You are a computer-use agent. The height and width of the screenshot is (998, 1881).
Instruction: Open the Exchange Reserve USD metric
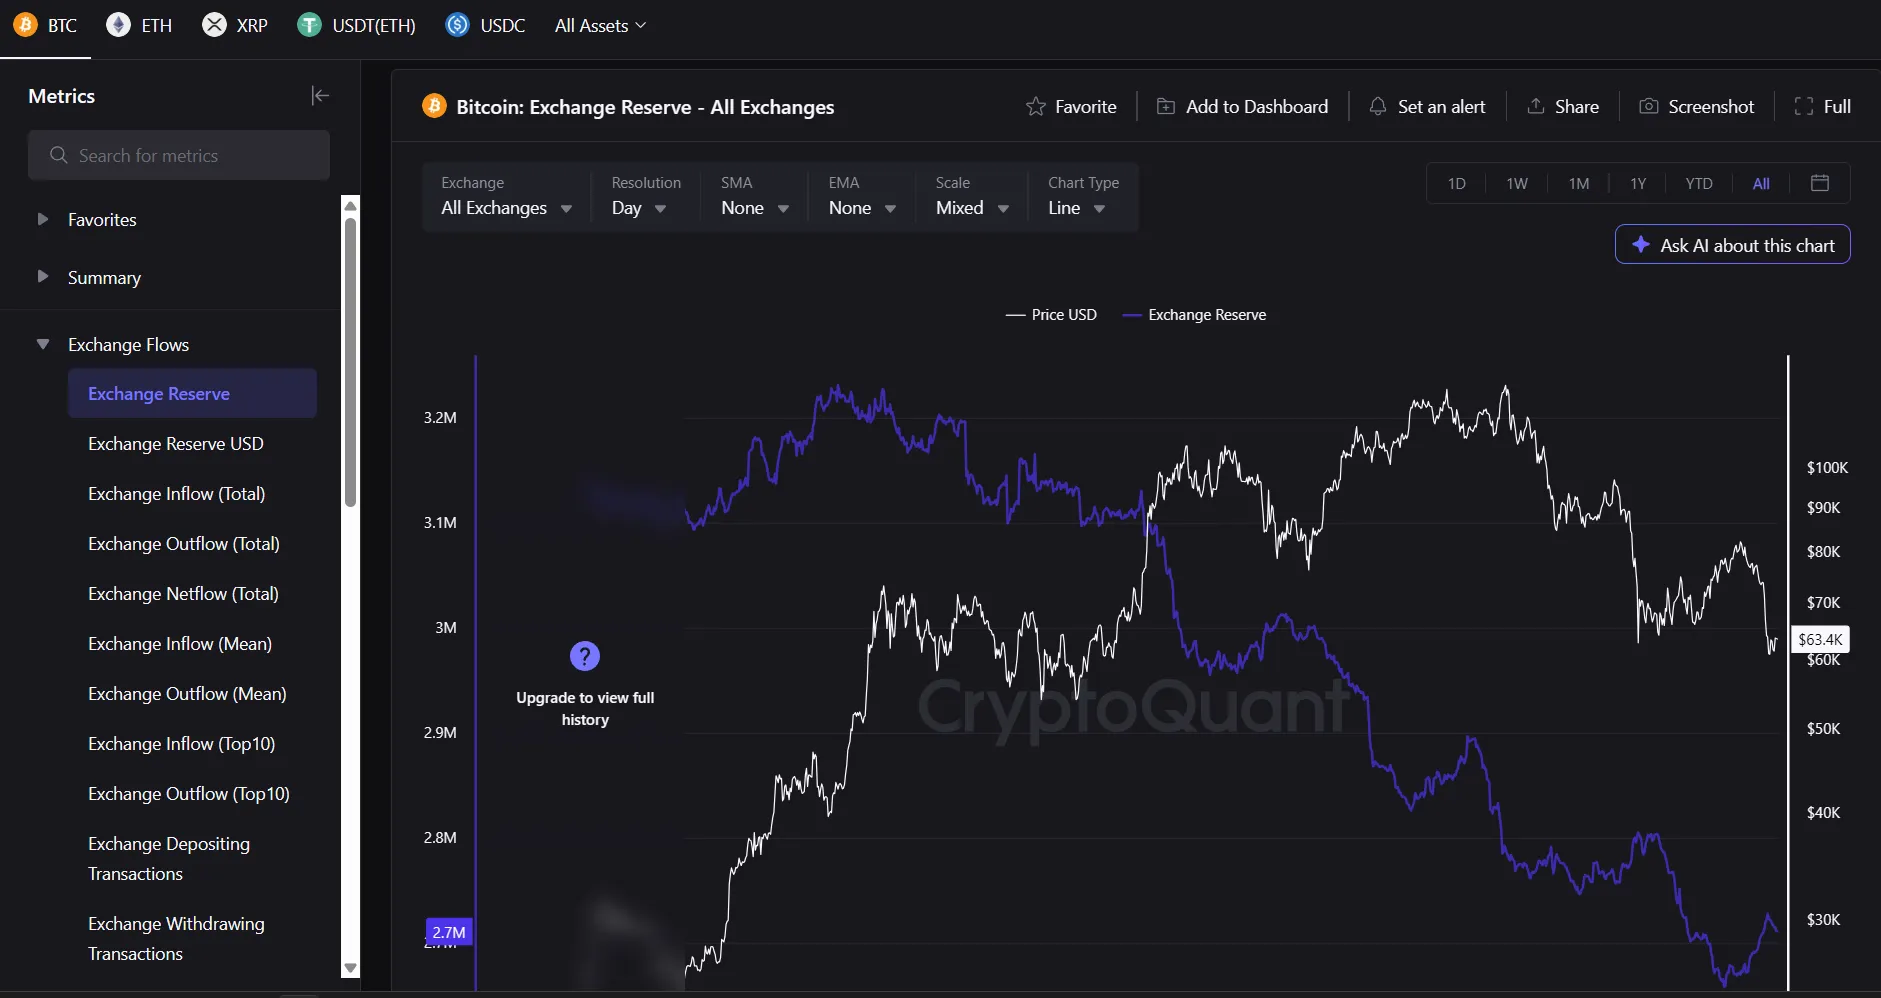point(176,443)
